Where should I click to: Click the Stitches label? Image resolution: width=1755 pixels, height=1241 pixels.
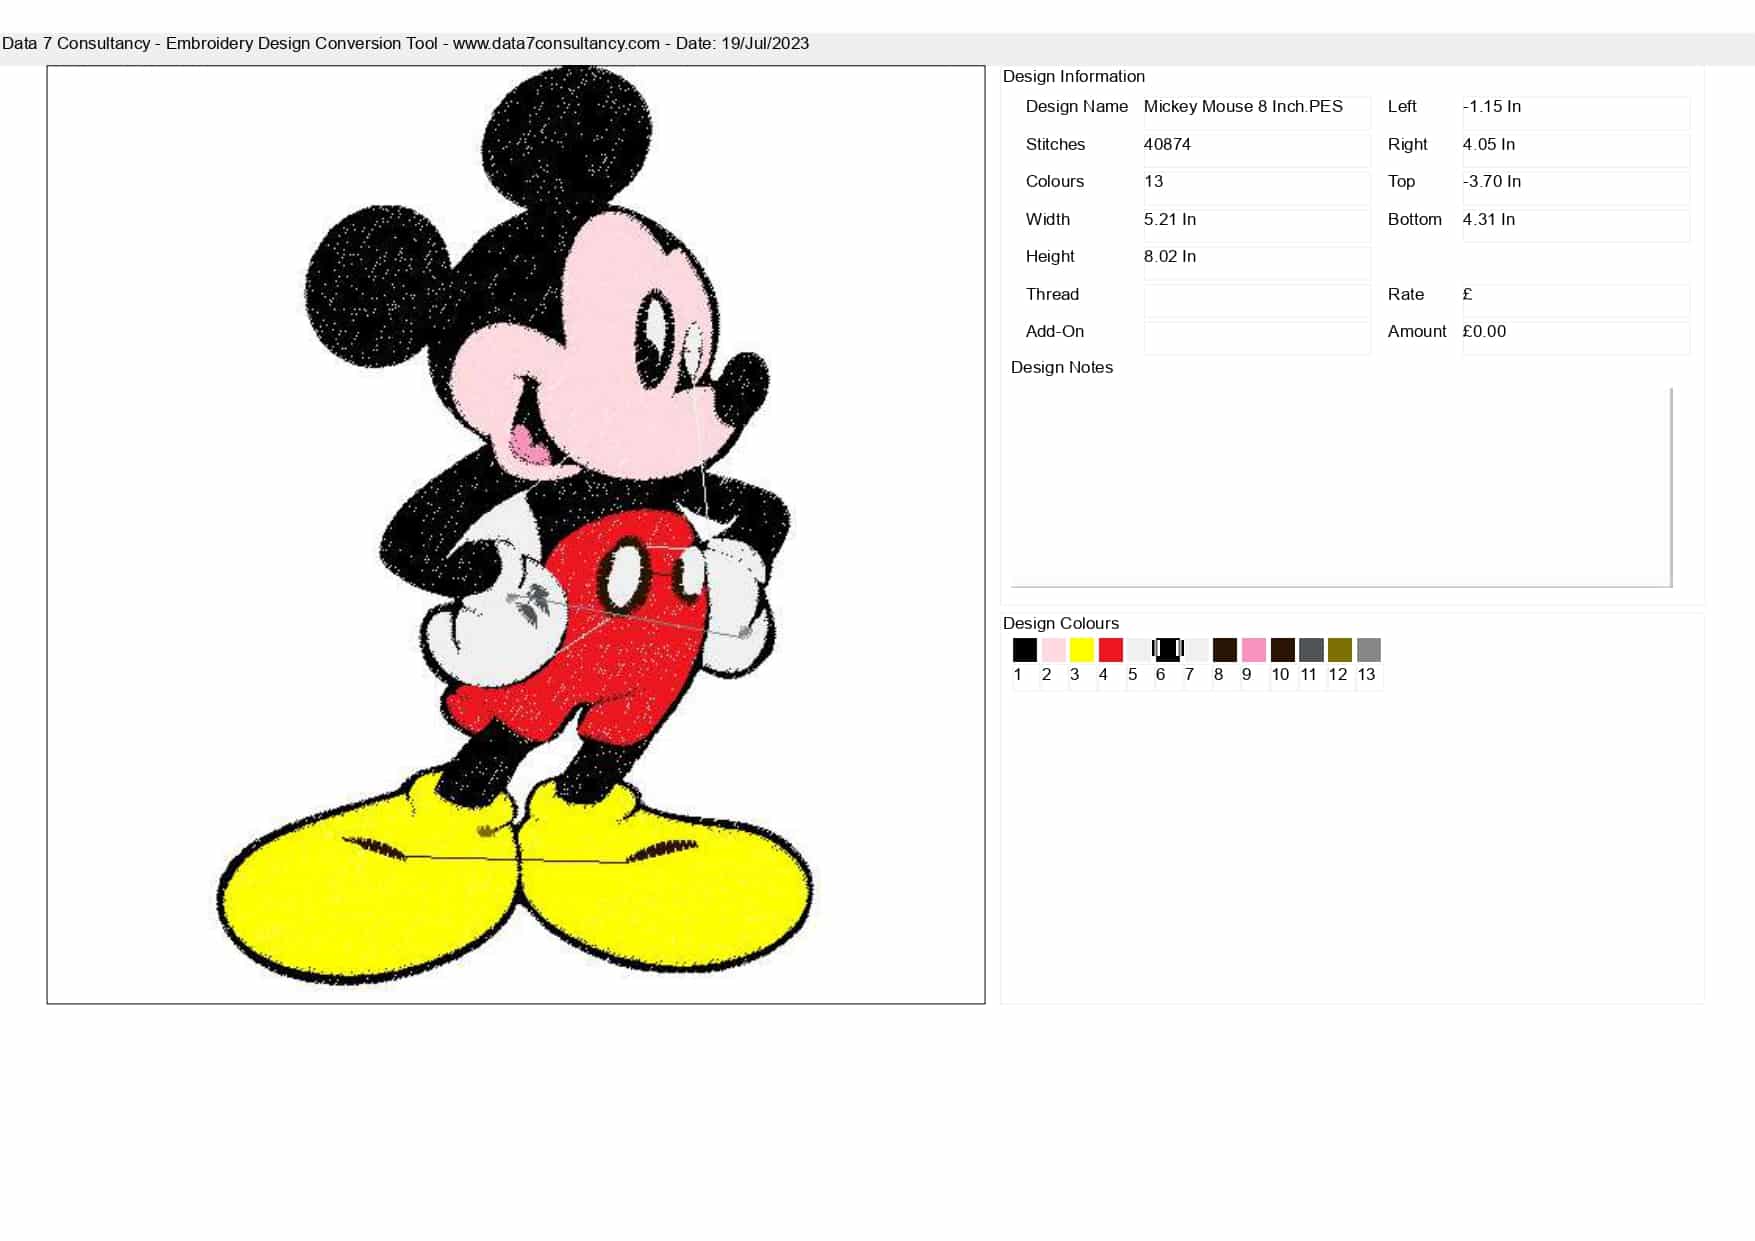(1055, 144)
